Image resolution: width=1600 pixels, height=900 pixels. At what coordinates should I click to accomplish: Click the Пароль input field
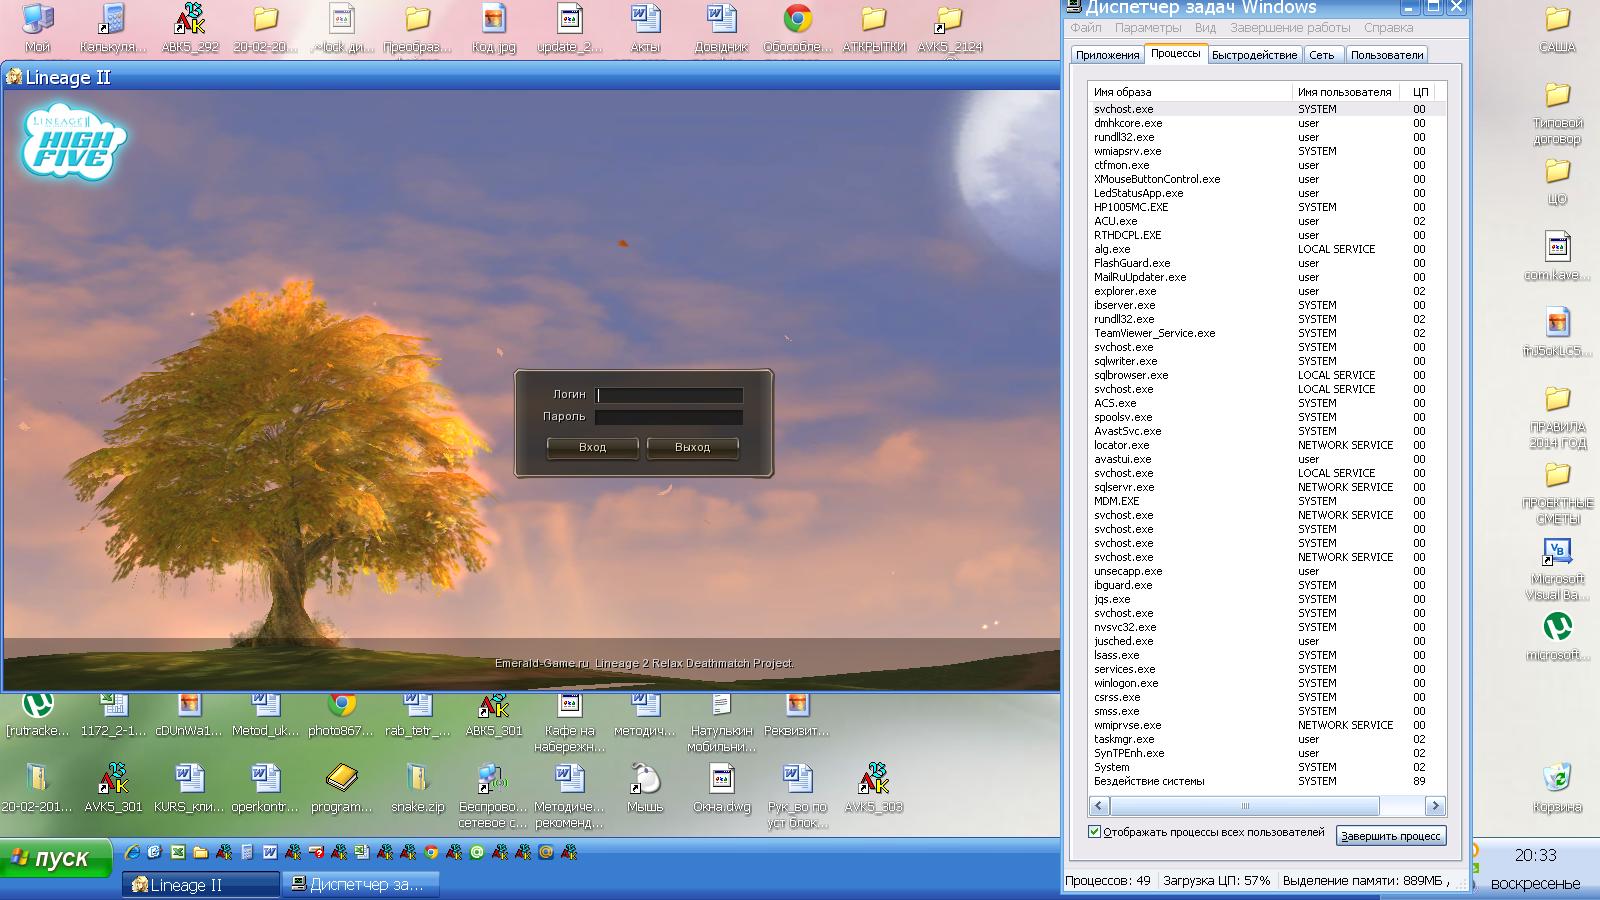pos(669,417)
